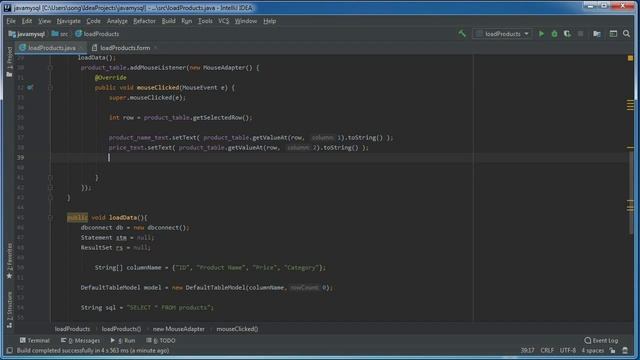Viewport: 640px width, 360px height.
Task: Collapse the mouseClicked method fold marker
Action: pos(51,88)
